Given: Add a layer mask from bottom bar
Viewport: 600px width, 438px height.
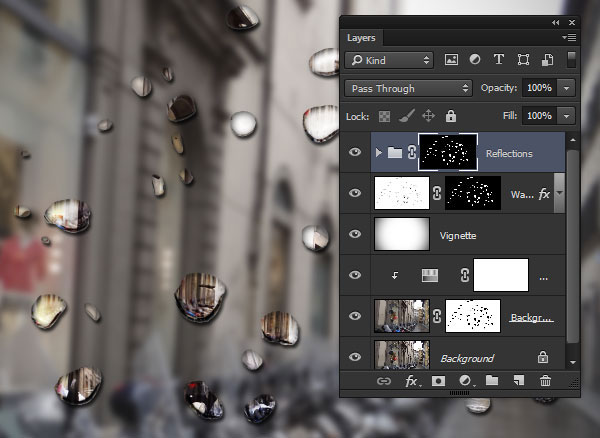Looking at the screenshot, I should click(438, 381).
